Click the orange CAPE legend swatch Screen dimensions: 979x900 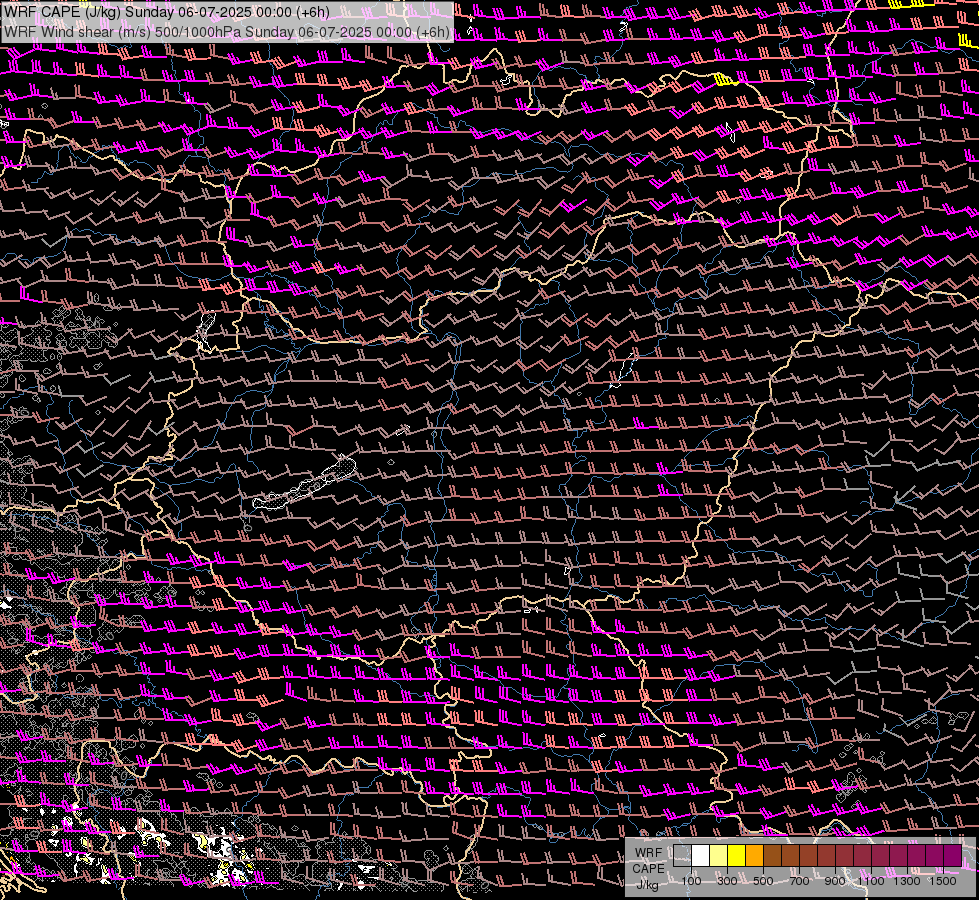pyautogui.click(x=755, y=855)
